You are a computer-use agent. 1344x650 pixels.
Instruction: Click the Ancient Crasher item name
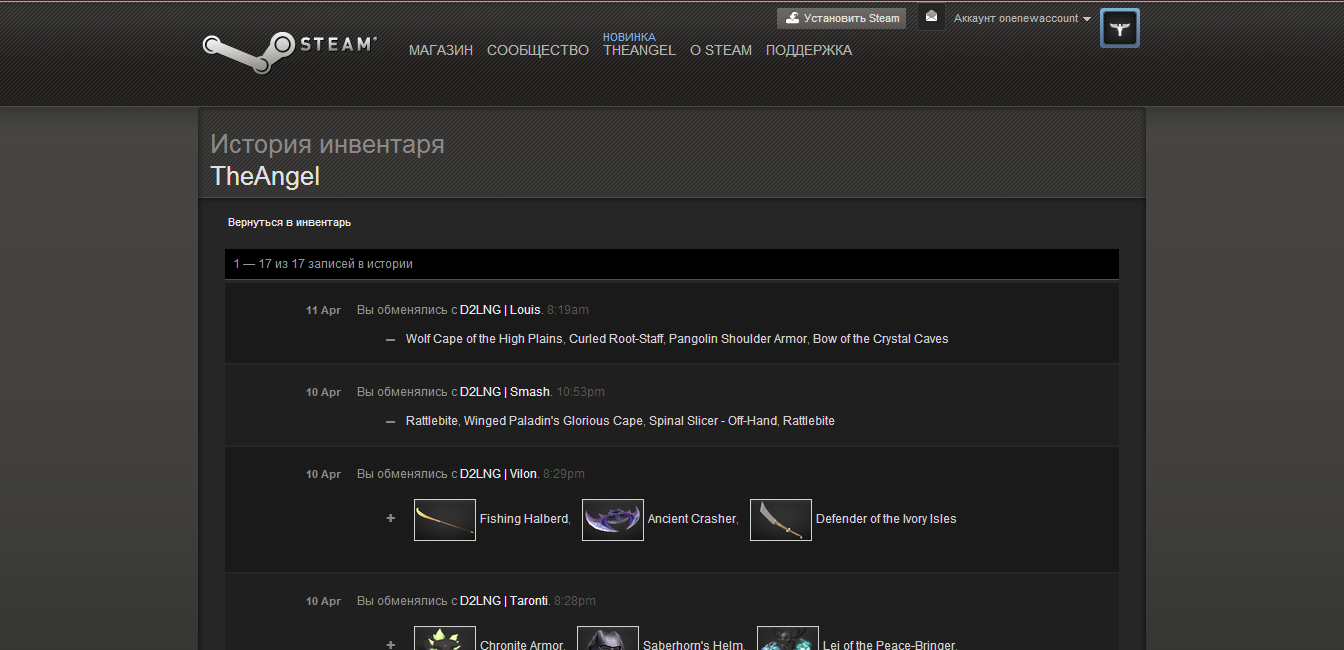point(691,519)
